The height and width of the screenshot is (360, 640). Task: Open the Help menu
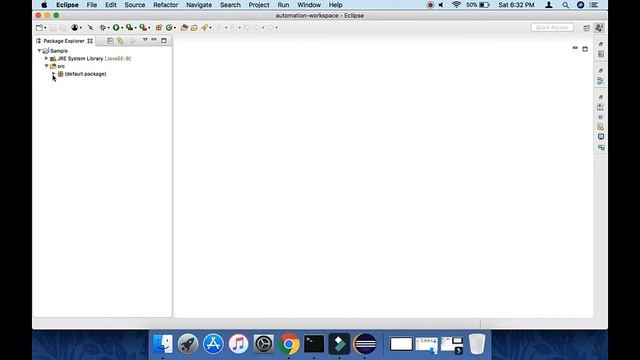(336, 5)
